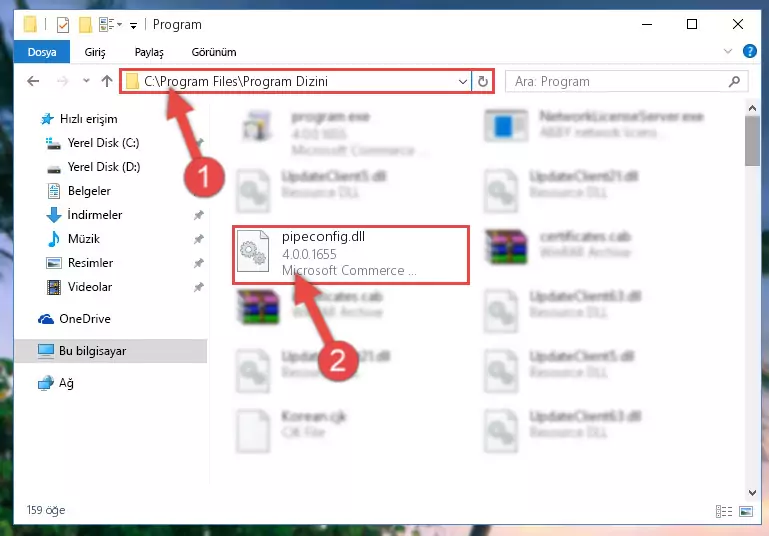
Task: Click the Back navigation arrow
Action: [x=33, y=81]
